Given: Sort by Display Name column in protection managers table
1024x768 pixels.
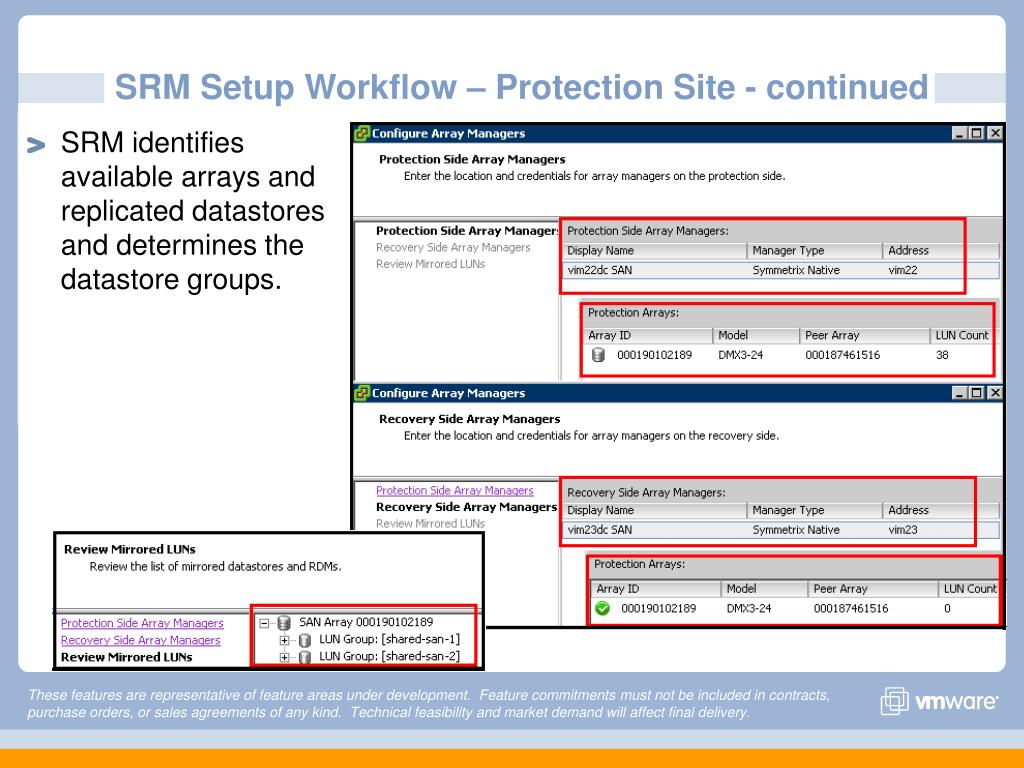Looking at the screenshot, I should tap(654, 251).
